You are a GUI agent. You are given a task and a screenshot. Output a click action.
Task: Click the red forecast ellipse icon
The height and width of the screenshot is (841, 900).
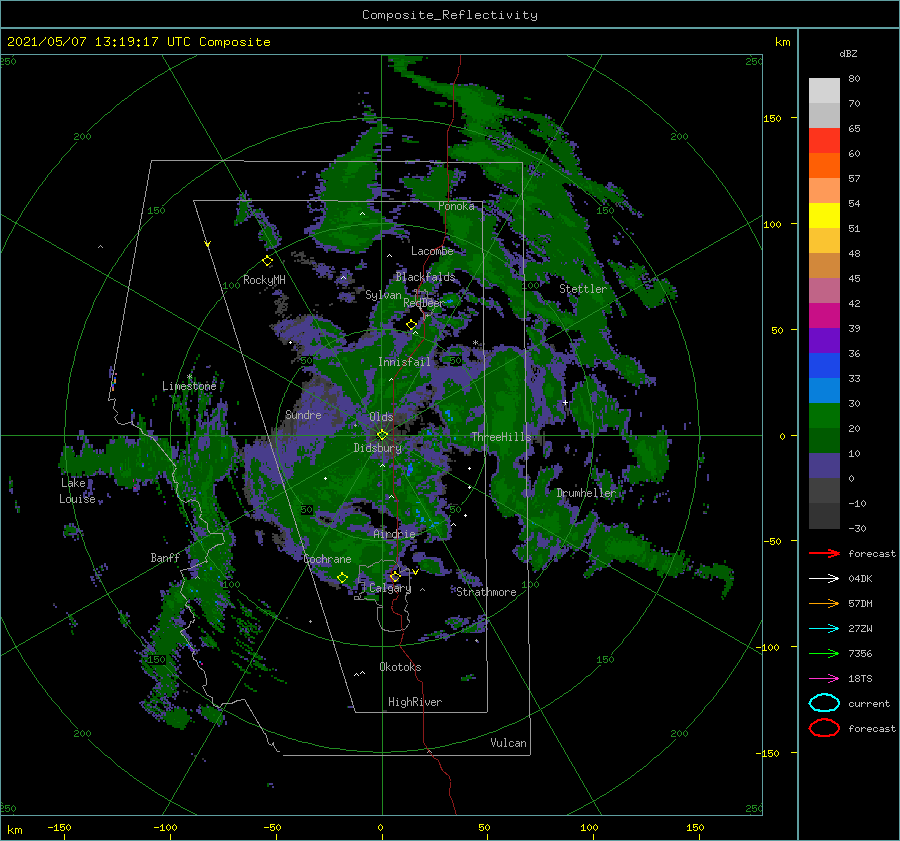(824, 728)
